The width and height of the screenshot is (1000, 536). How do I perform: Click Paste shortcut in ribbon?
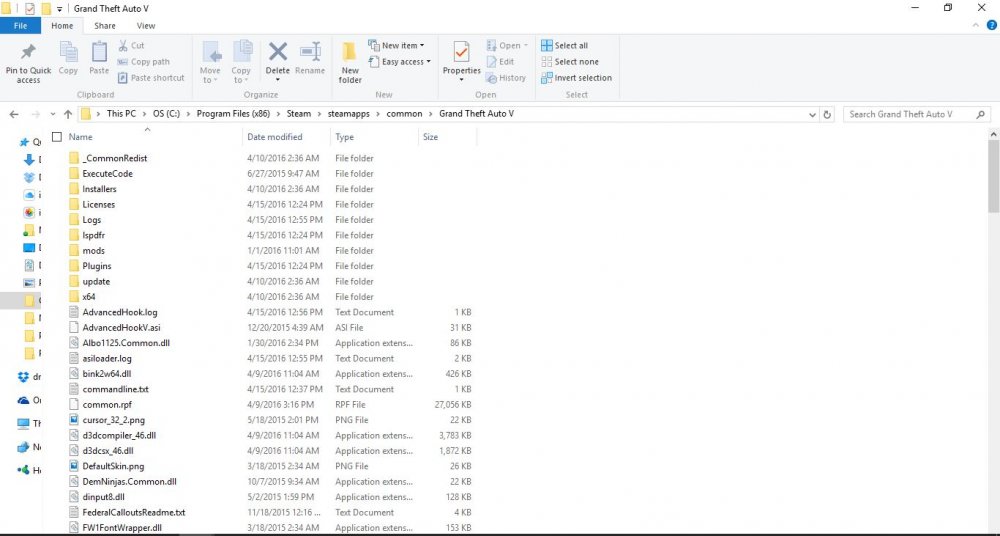(x=151, y=78)
